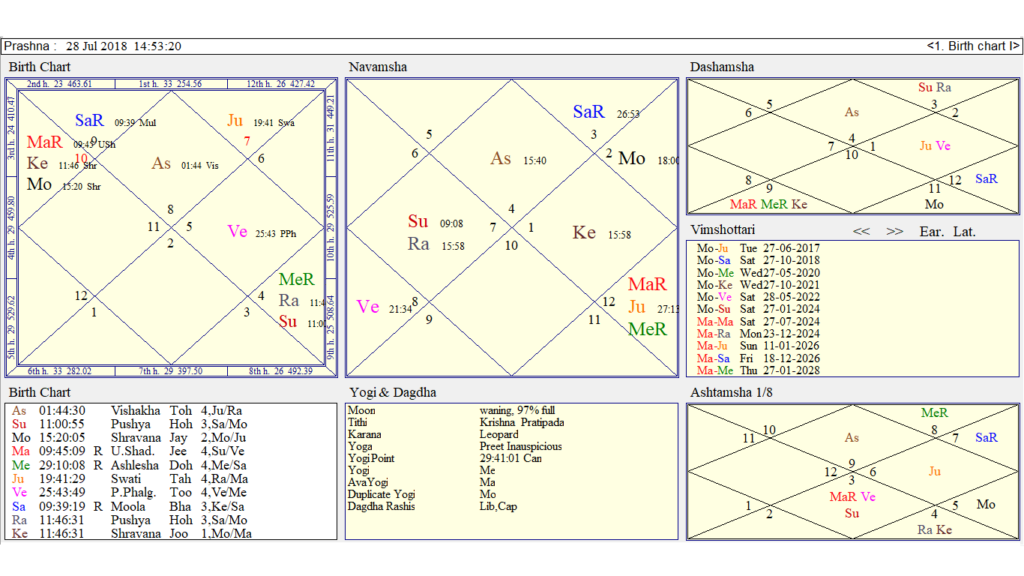Go to earlier Vimshottari periods with '<<'
This screenshot has height=576, width=1024.
point(861,231)
